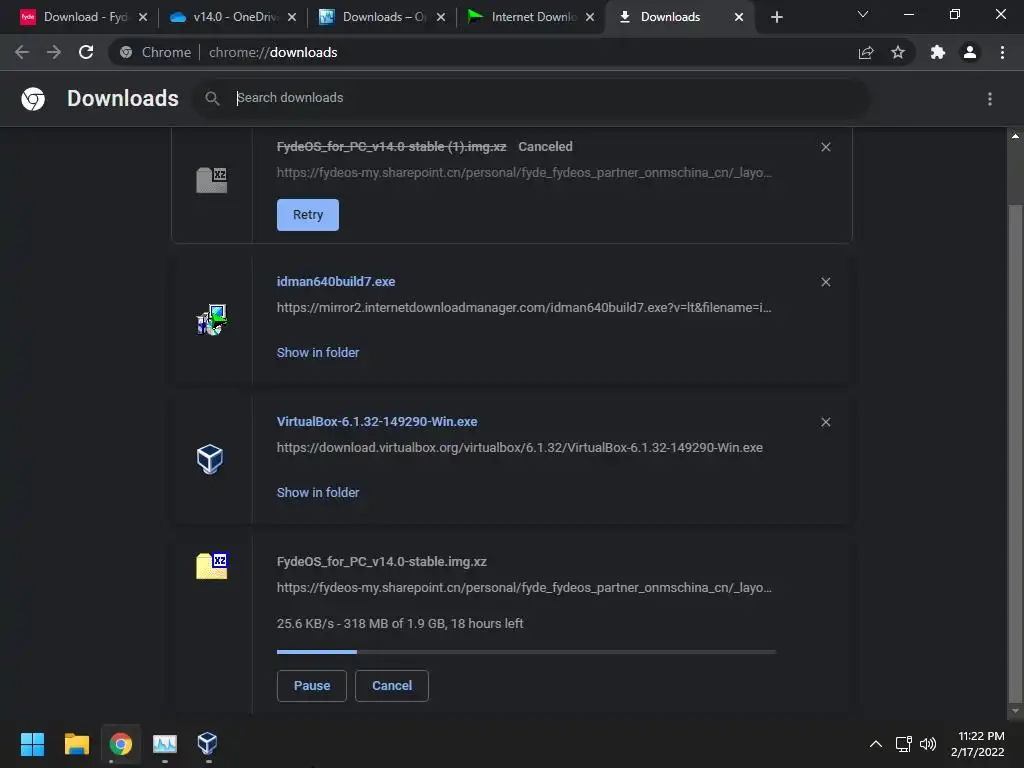Click the VirtualBox installer file icon
1024x768 pixels.
coord(210,459)
